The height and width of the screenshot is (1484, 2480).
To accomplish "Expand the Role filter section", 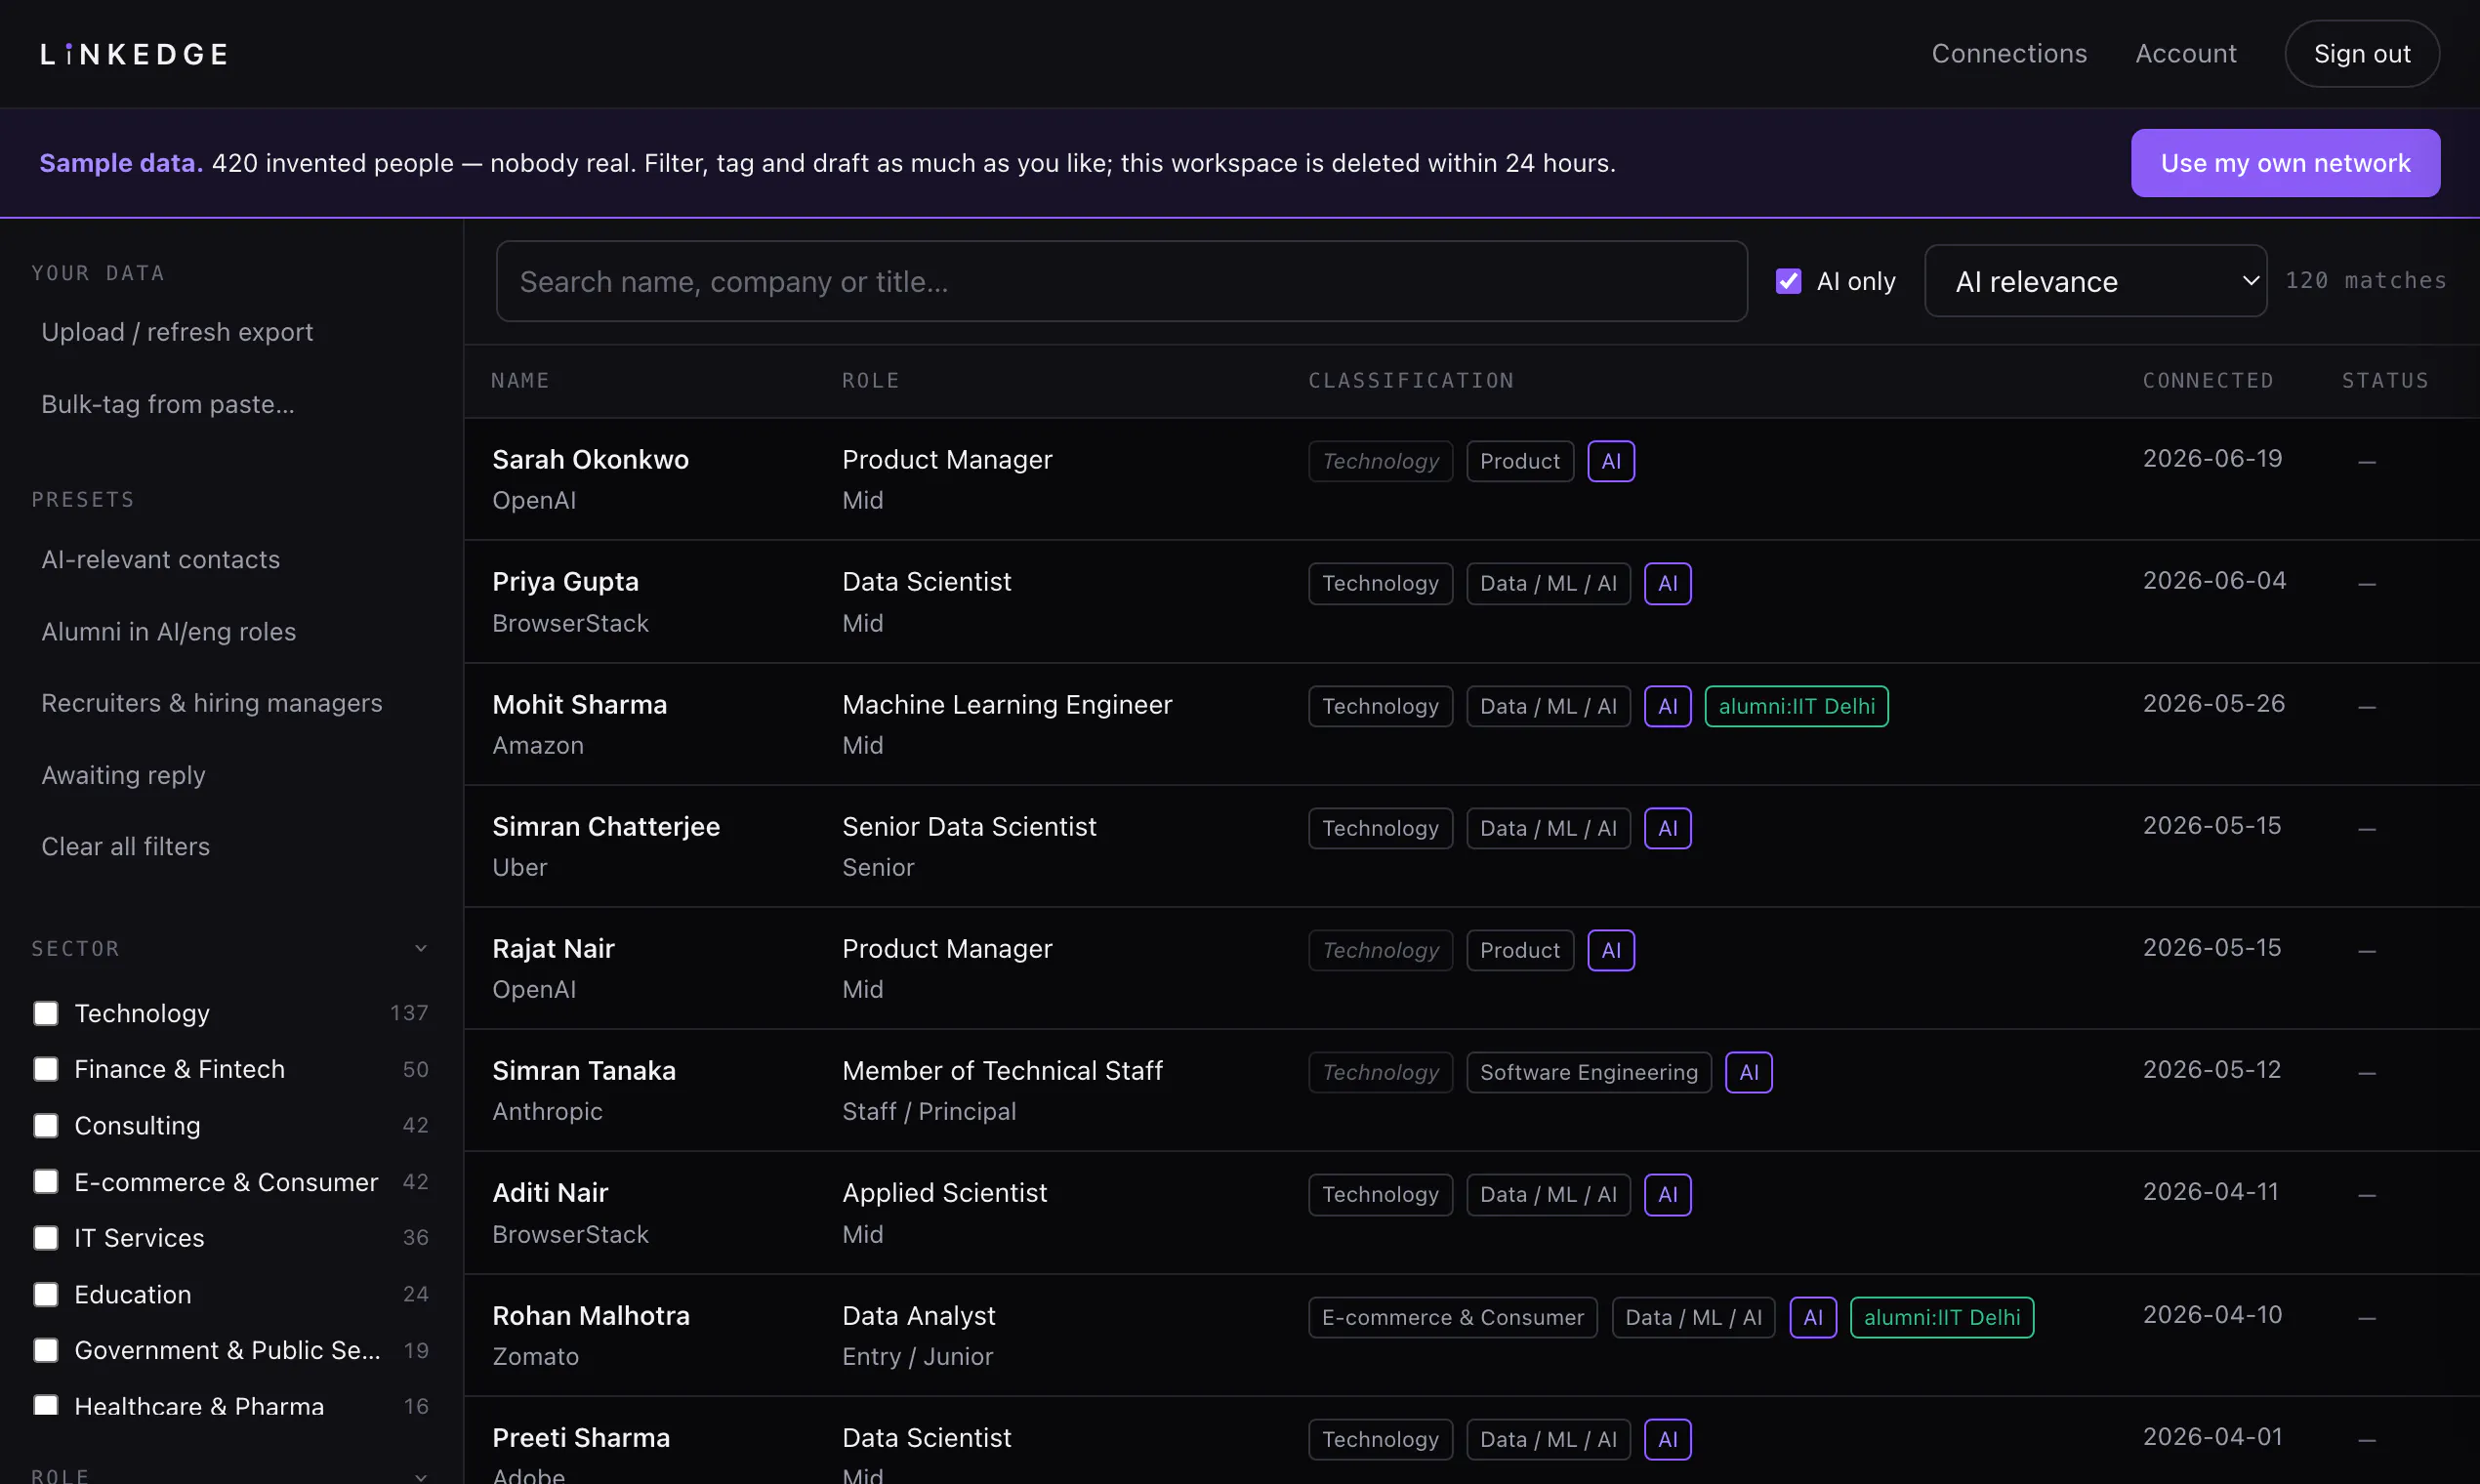I will point(421,1476).
